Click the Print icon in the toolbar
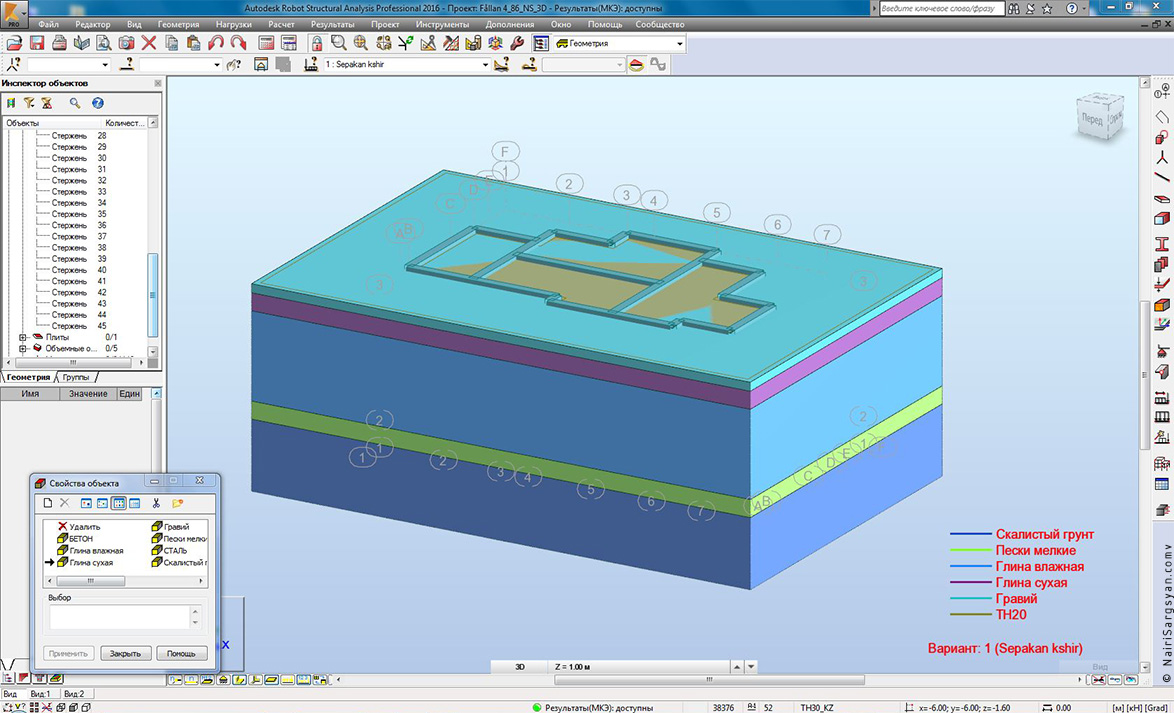1174x713 pixels. tap(60, 43)
